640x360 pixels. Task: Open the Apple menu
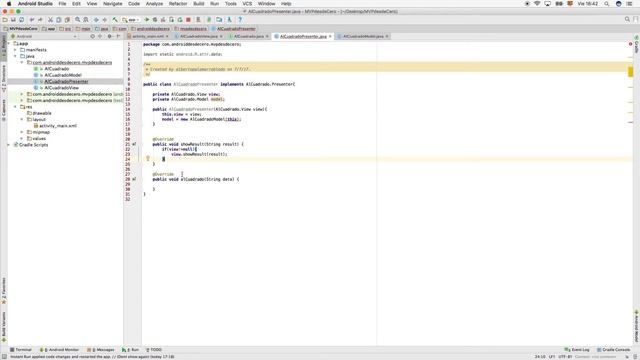[9, 4]
